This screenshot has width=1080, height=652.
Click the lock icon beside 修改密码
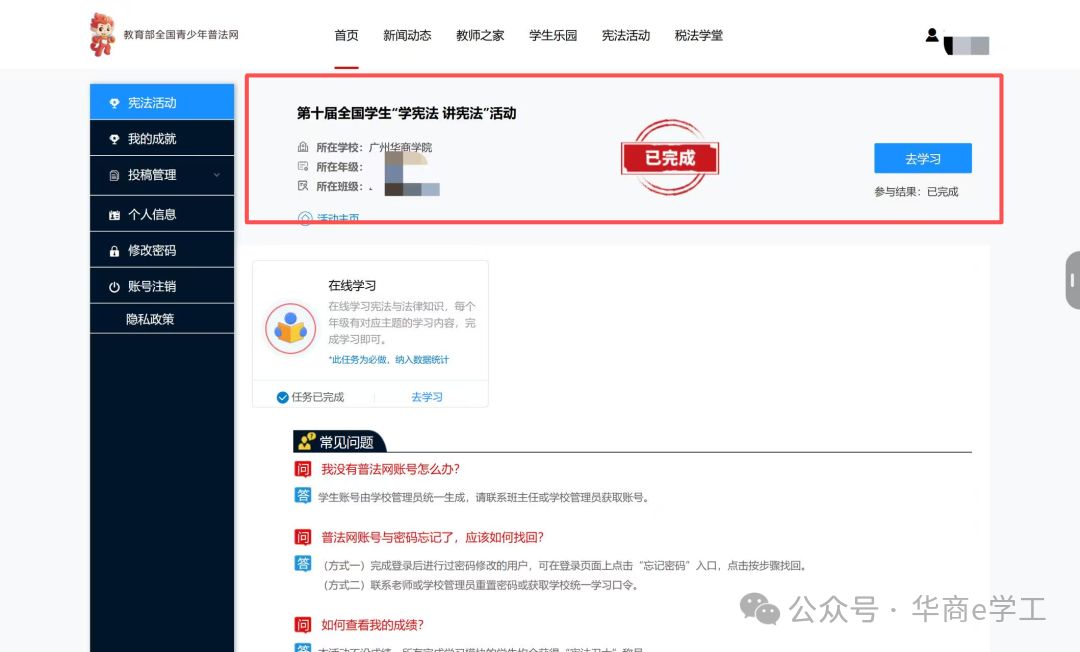114,251
